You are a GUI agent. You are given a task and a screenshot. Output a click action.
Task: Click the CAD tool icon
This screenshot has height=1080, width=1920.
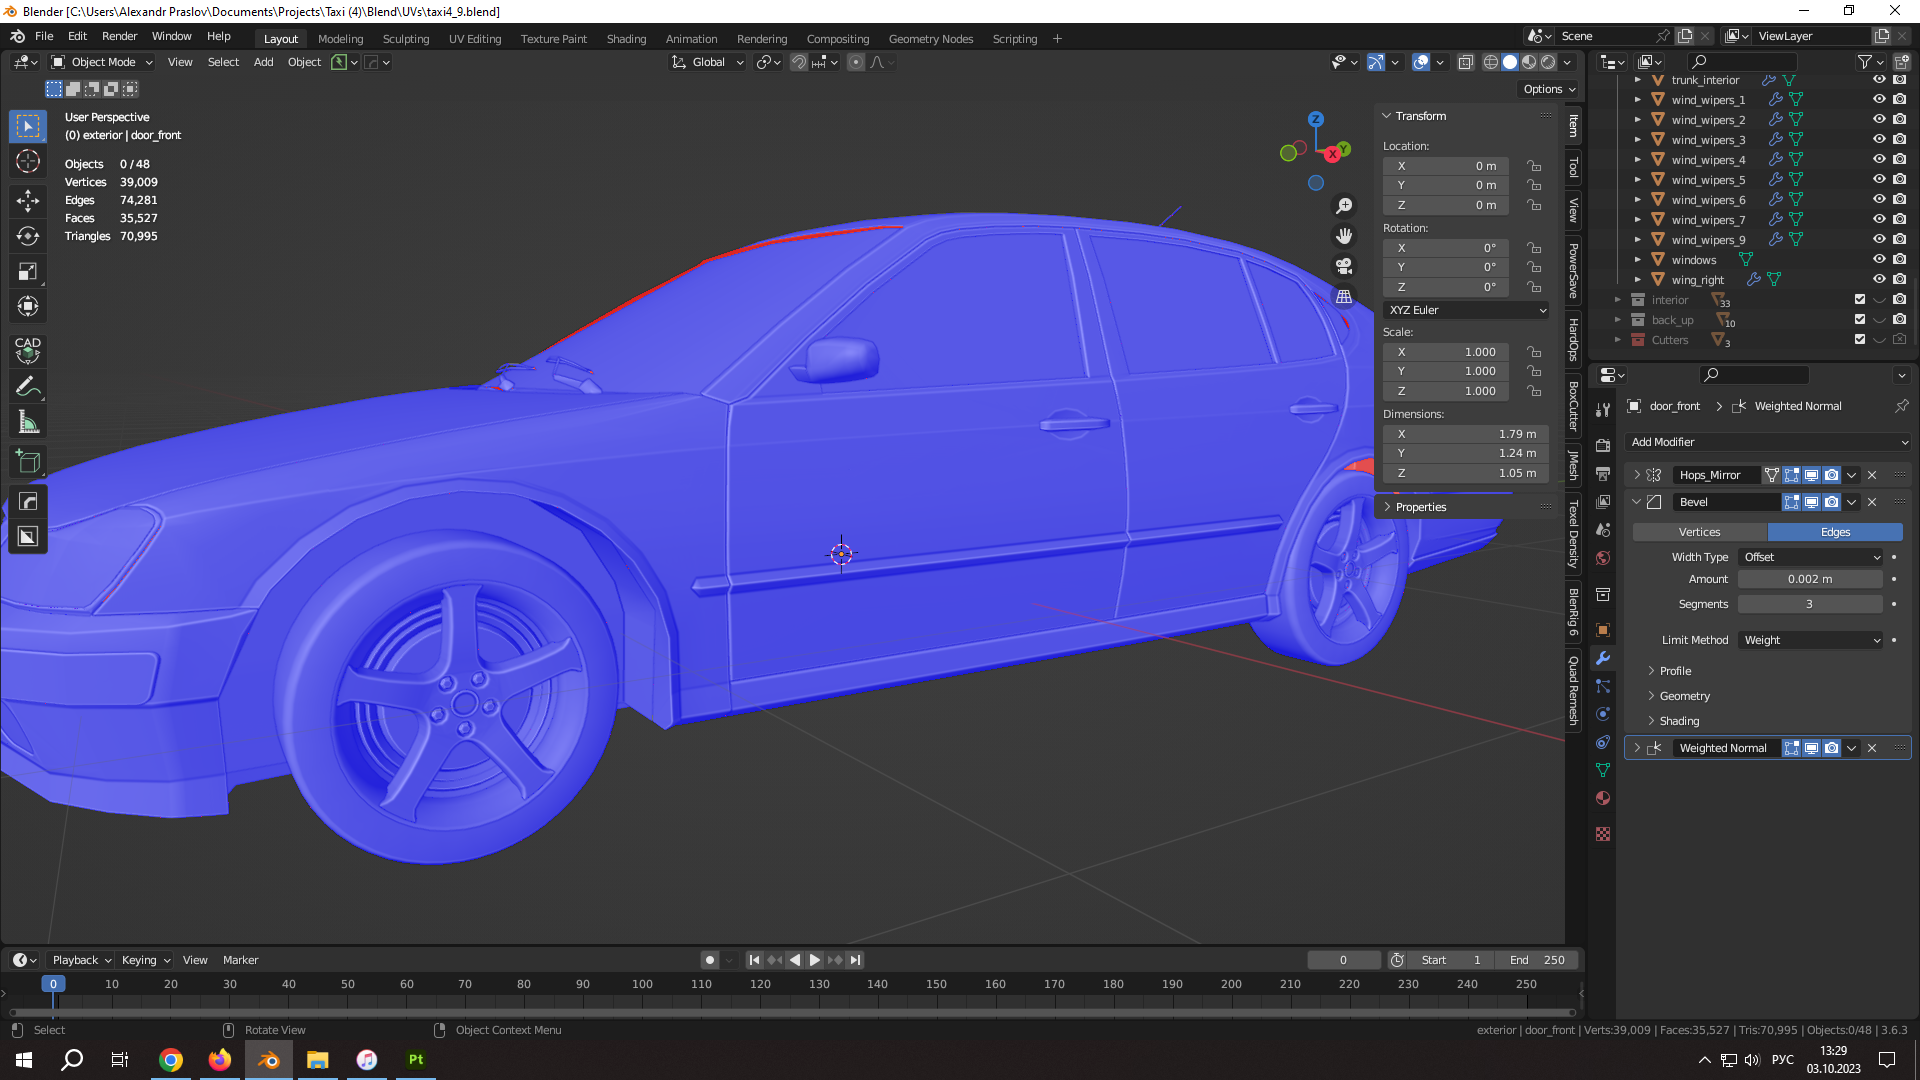[x=28, y=349]
